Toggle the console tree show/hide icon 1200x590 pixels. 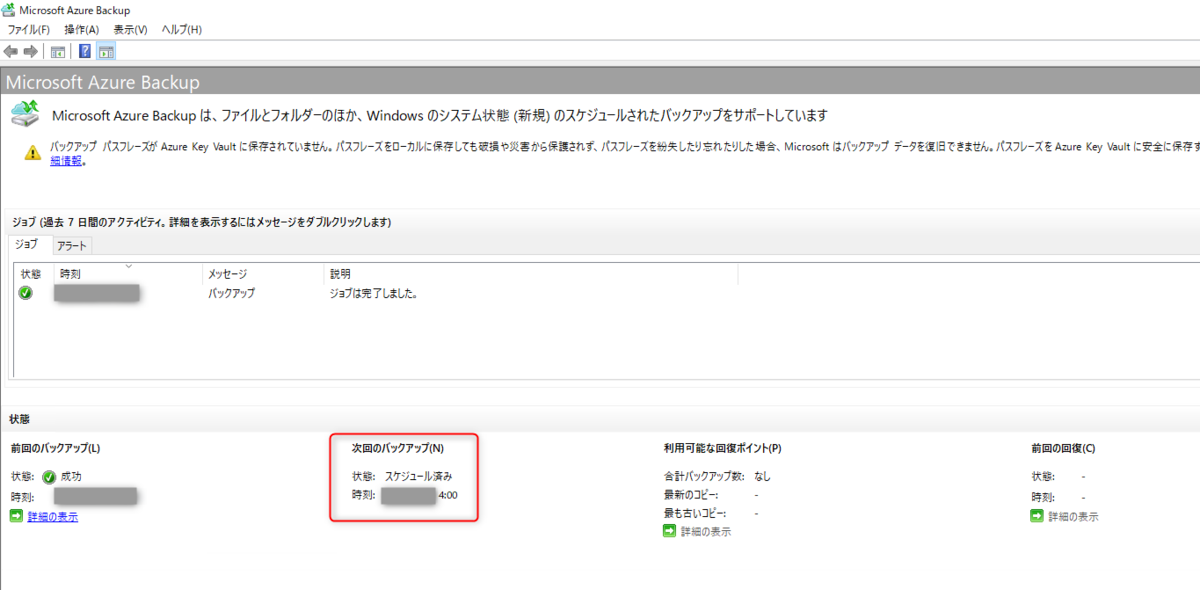(59, 51)
